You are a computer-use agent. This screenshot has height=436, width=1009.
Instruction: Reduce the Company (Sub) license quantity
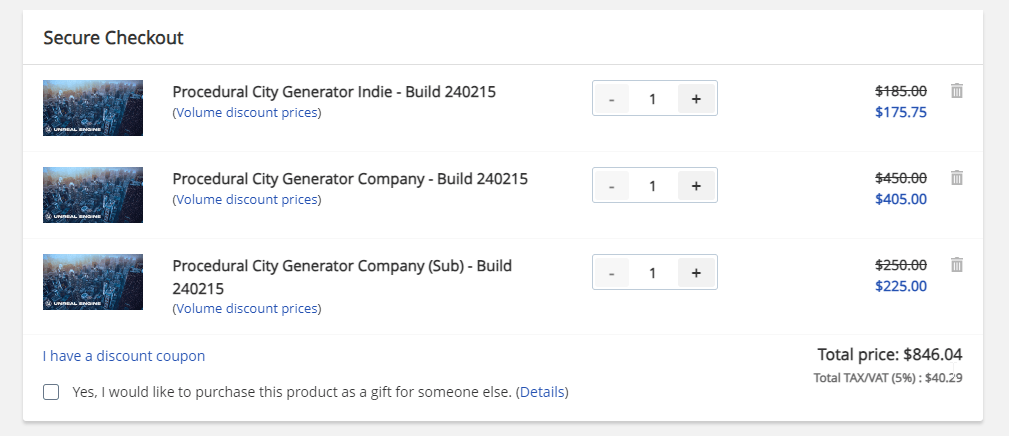[x=612, y=273]
